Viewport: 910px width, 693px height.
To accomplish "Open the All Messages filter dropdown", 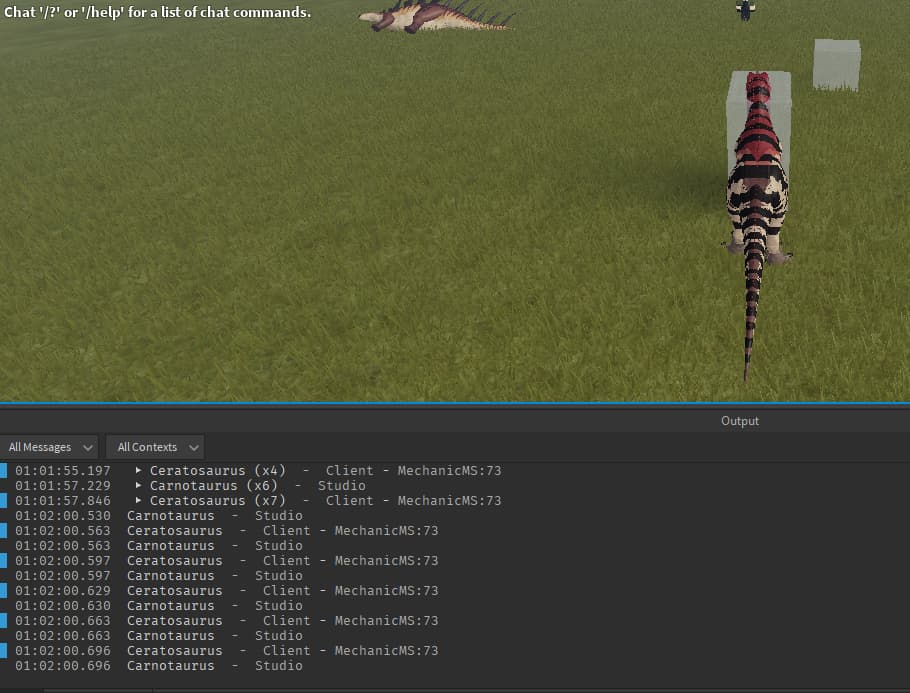I will point(49,446).
